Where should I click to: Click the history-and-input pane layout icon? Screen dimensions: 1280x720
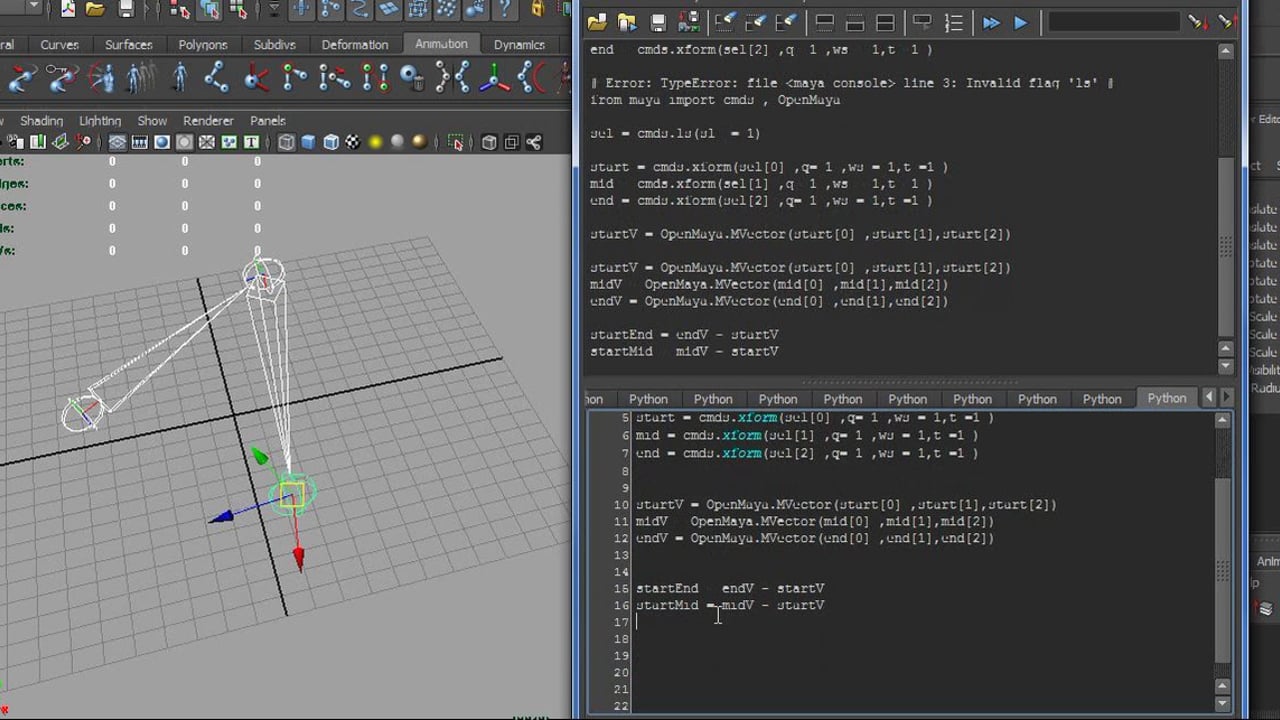click(x=884, y=22)
